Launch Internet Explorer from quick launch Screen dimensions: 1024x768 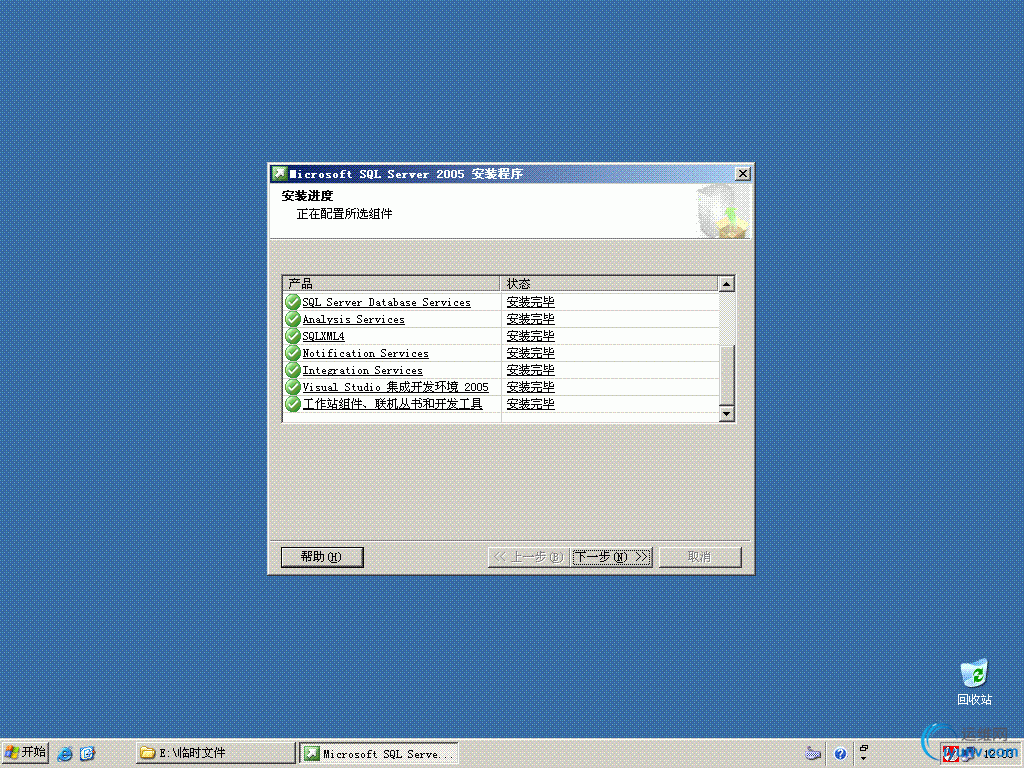(65, 754)
